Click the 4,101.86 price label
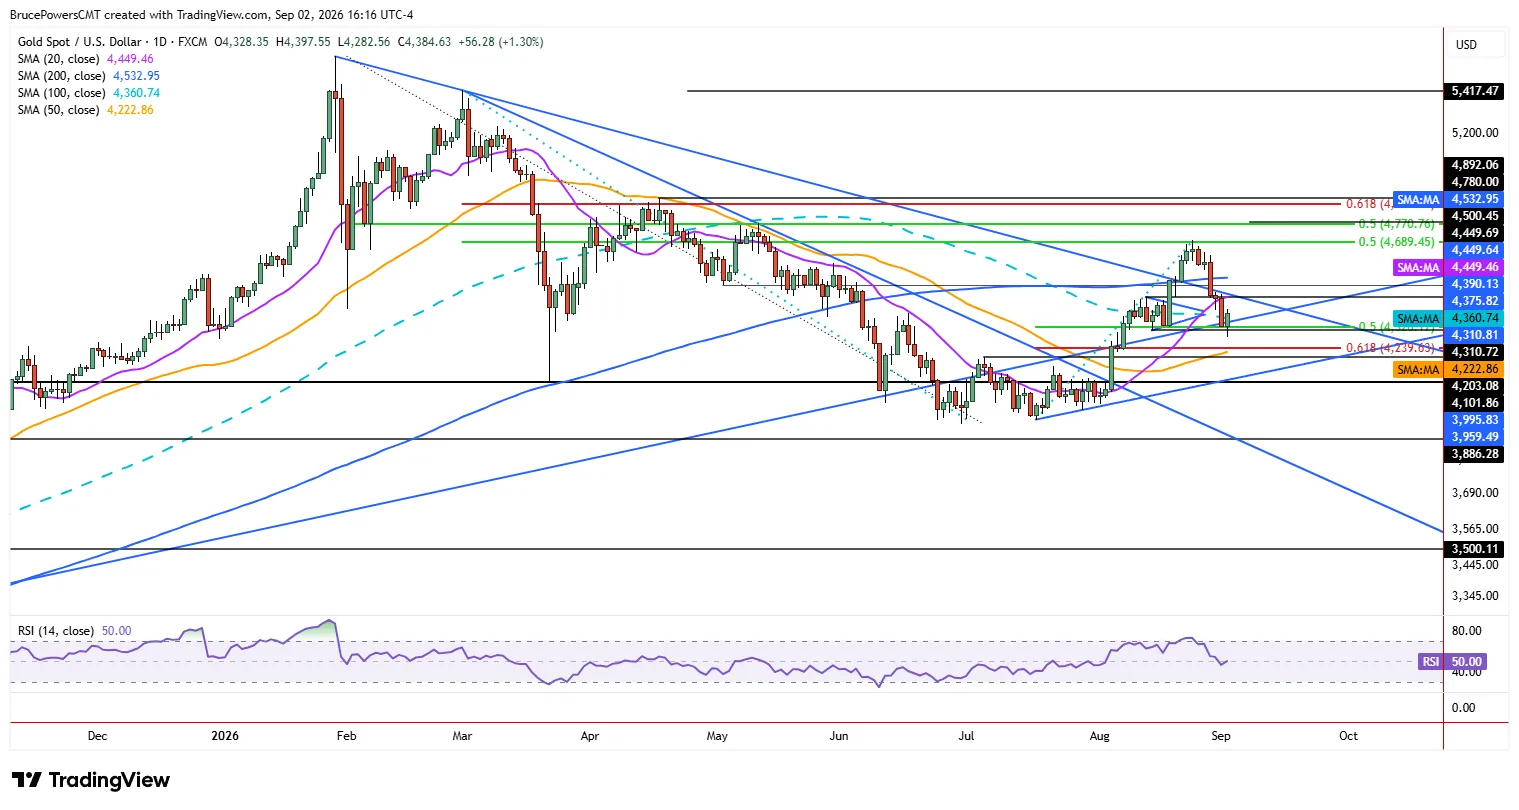Image resolution: width=1519 pixels, height=810 pixels. click(1475, 403)
